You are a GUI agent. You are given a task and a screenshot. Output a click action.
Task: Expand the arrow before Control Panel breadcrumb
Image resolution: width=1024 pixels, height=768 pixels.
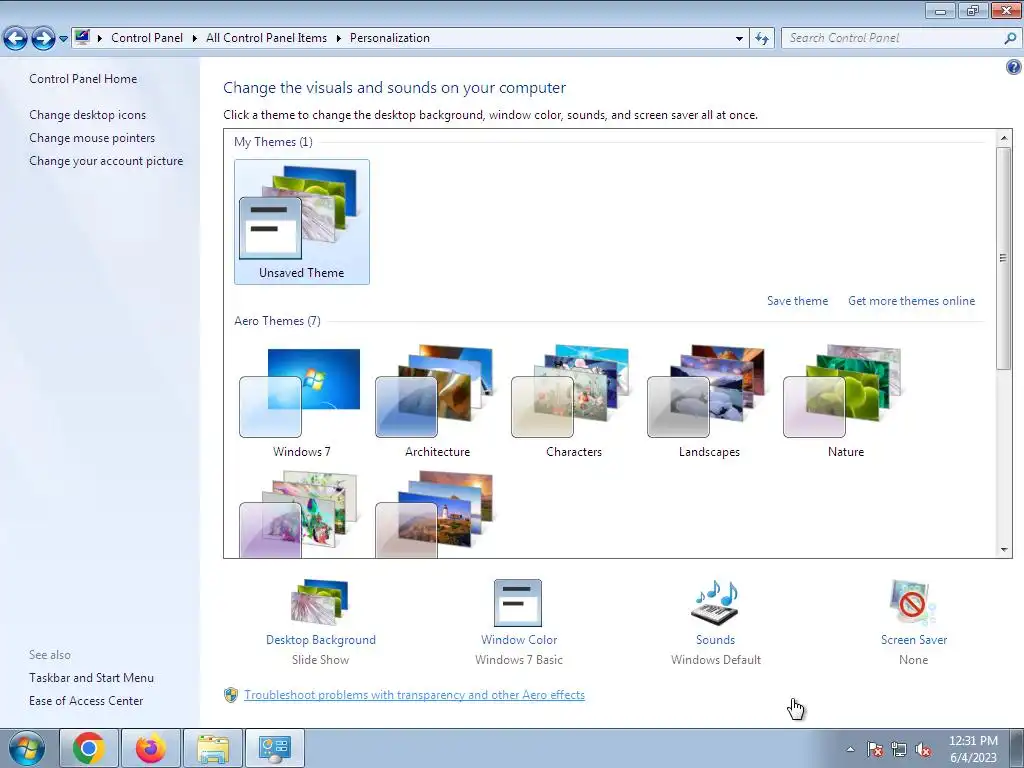pyautogui.click(x=100, y=38)
